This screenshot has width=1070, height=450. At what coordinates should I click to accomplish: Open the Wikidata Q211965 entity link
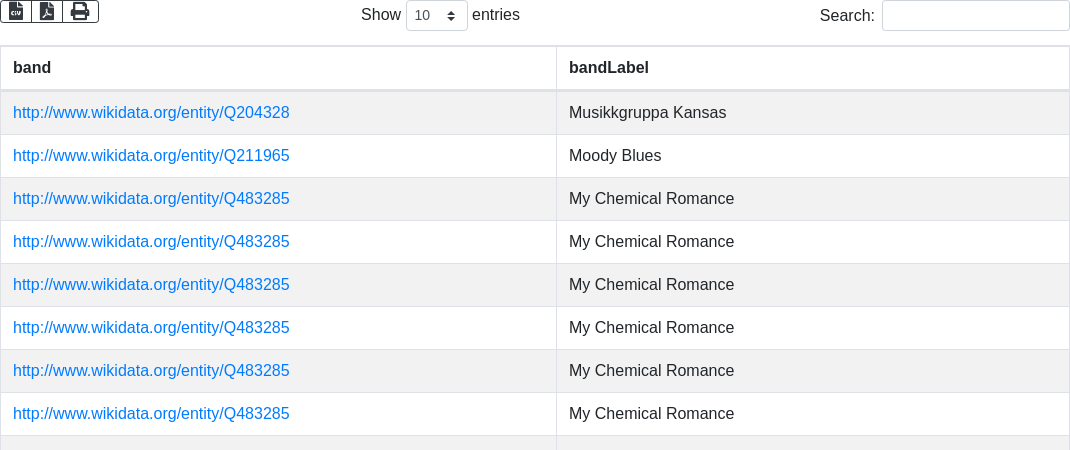click(x=151, y=156)
